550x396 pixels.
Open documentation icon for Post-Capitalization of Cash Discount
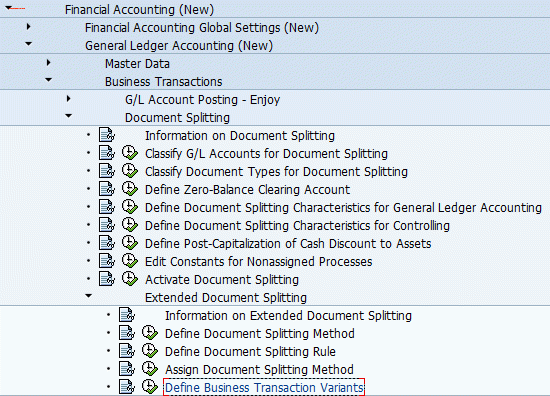pos(107,243)
